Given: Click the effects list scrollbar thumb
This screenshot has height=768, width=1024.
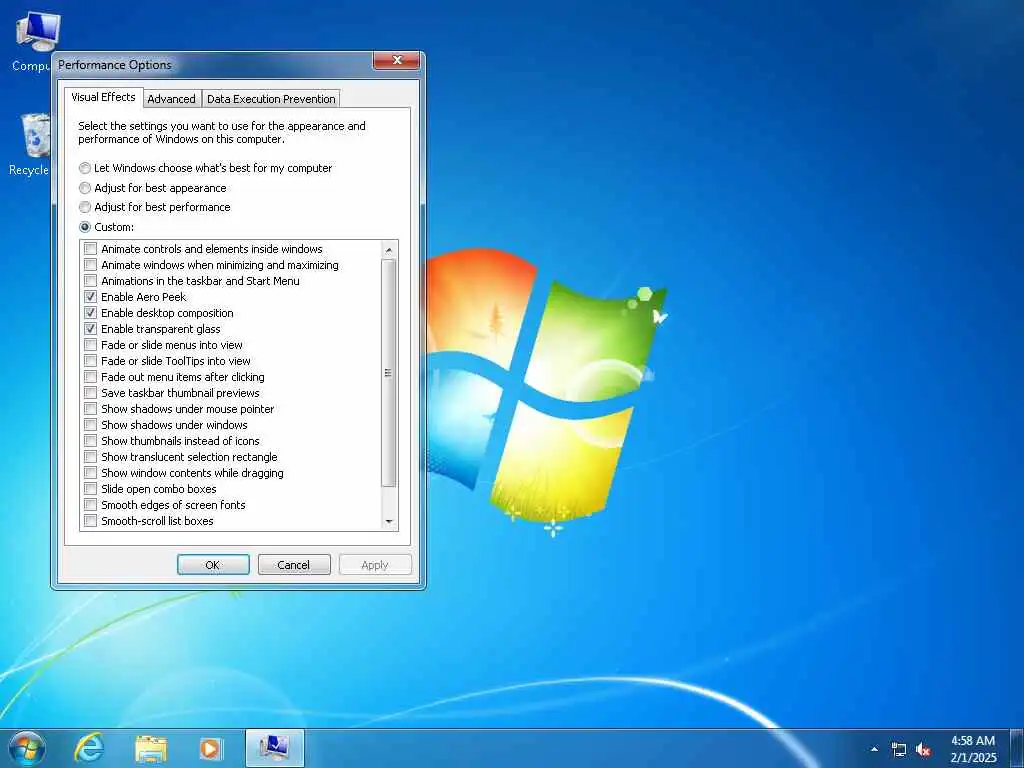Looking at the screenshot, I should (389, 373).
